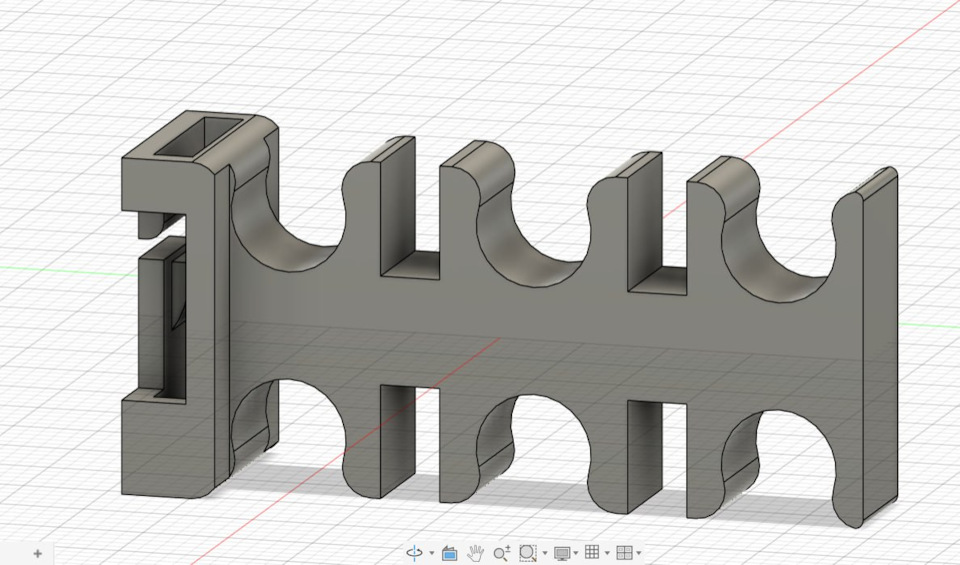960x565 pixels.
Task: Select the Orbit tool in navigation bar
Action: (x=414, y=553)
